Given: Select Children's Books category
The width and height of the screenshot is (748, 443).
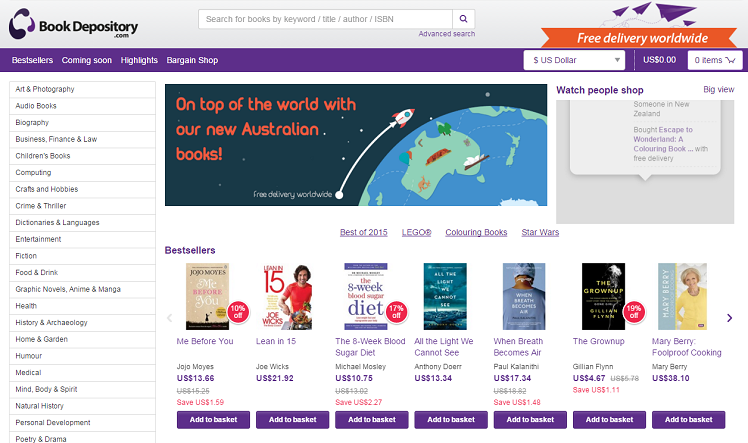Looking at the screenshot, I should tap(83, 156).
